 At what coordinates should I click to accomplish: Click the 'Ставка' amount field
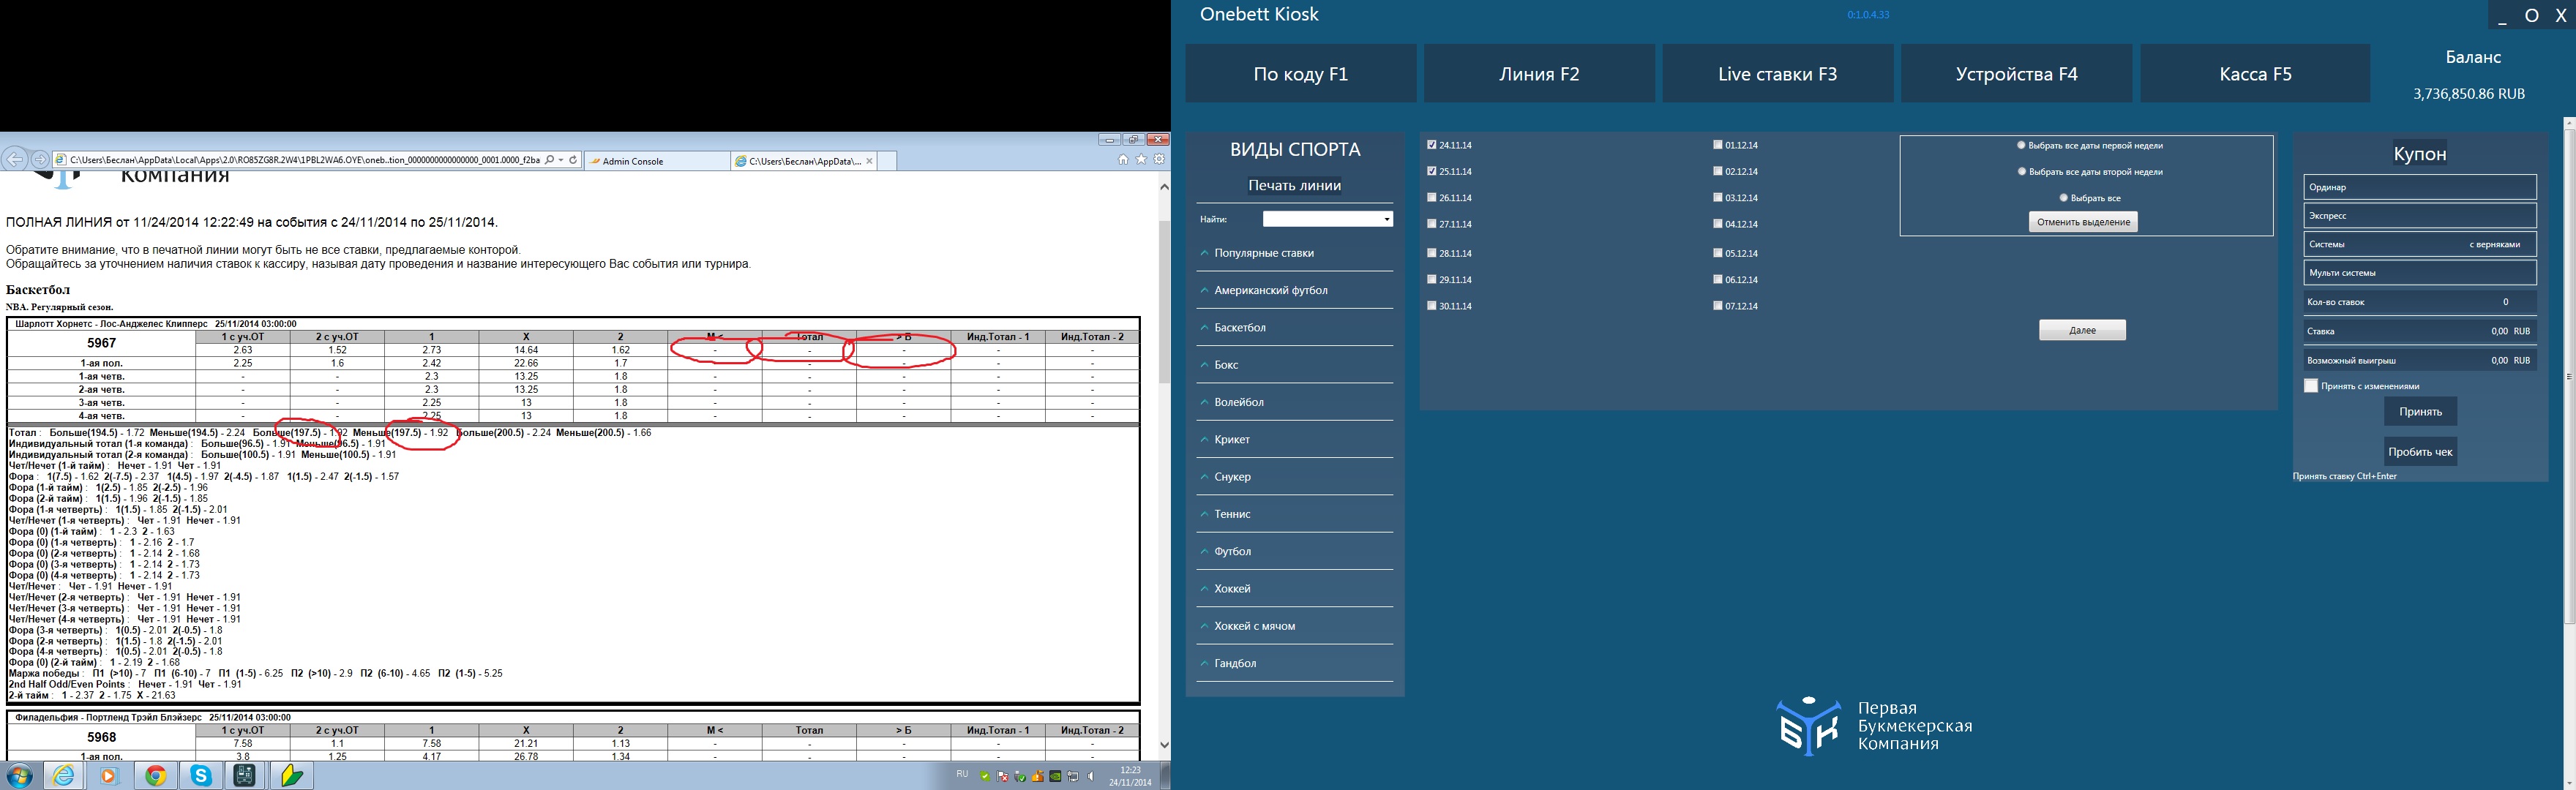pyautogui.click(x=2420, y=331)
